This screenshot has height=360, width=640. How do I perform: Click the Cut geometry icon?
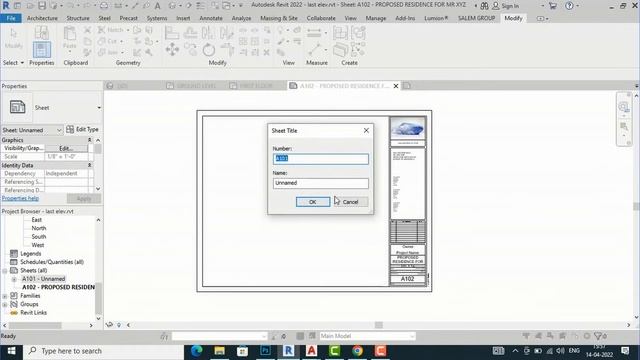(102, 41)
